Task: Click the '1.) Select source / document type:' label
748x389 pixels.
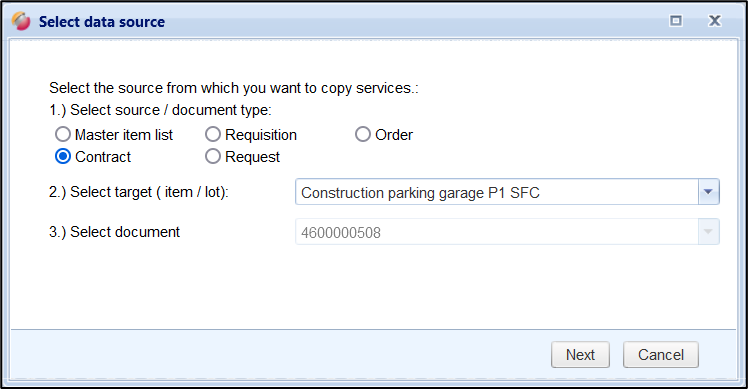Action: click(160, 110)
